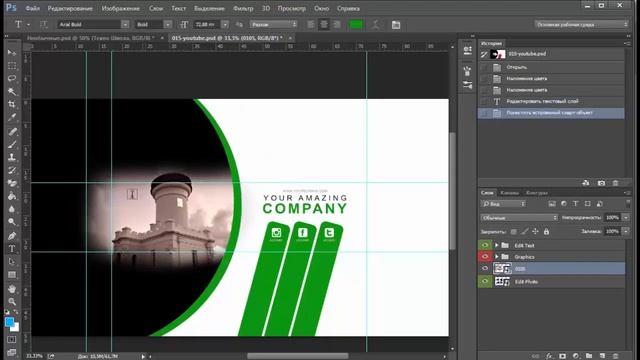This screenshot has height=360, width=640.
Task: Open workspace switcher dropdown
Action: [x=581, y=24]
